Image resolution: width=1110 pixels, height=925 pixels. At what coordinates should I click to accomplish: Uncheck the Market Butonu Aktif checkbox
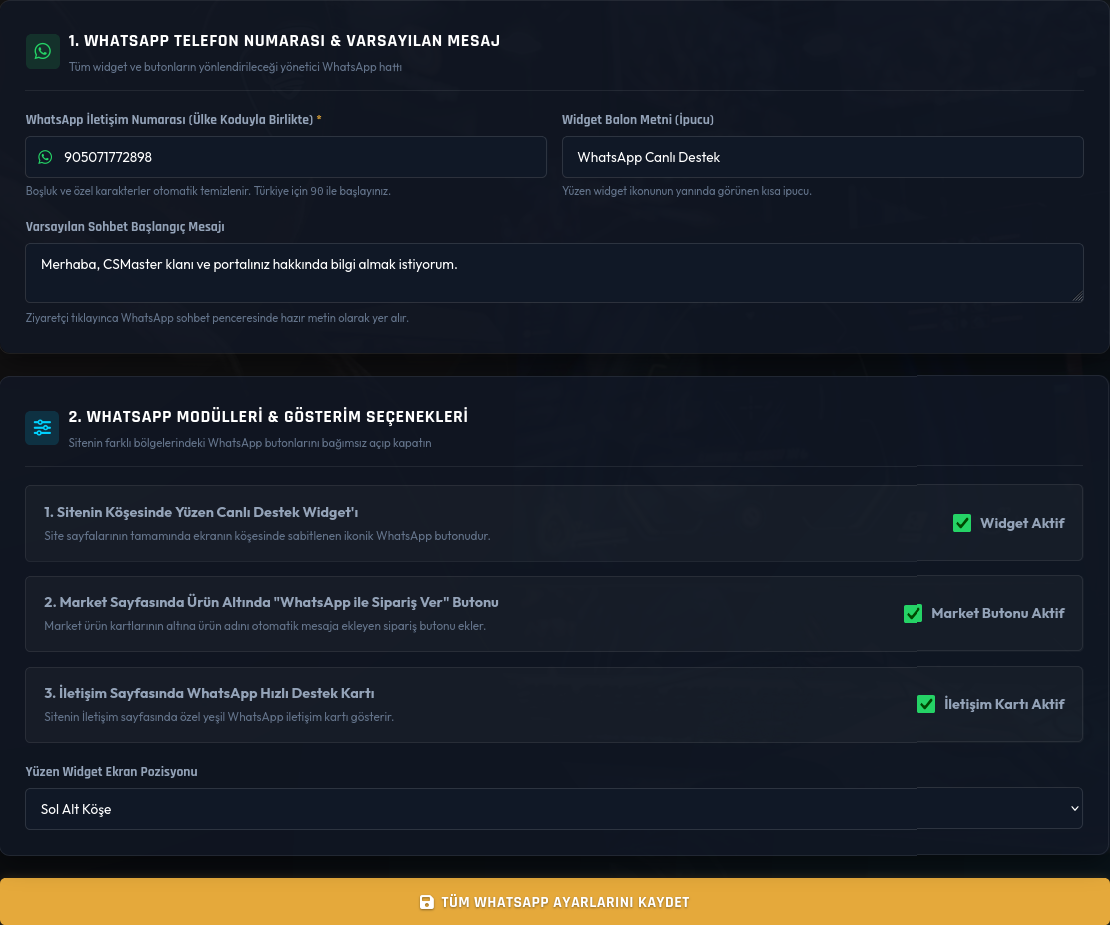pos(912,614)
